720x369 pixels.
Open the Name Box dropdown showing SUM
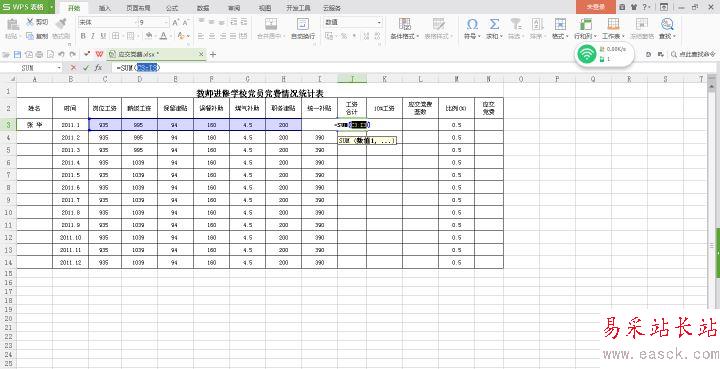(59, 68)
